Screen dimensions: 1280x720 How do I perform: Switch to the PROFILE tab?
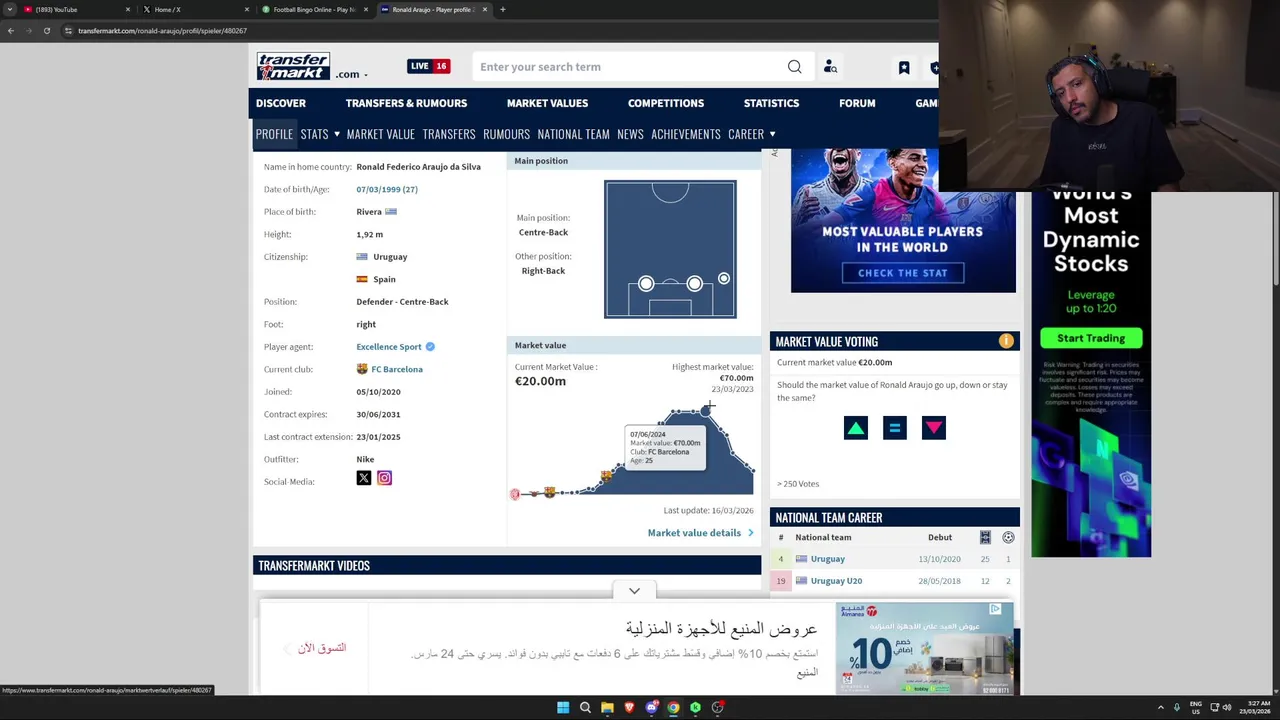[274, 134]
